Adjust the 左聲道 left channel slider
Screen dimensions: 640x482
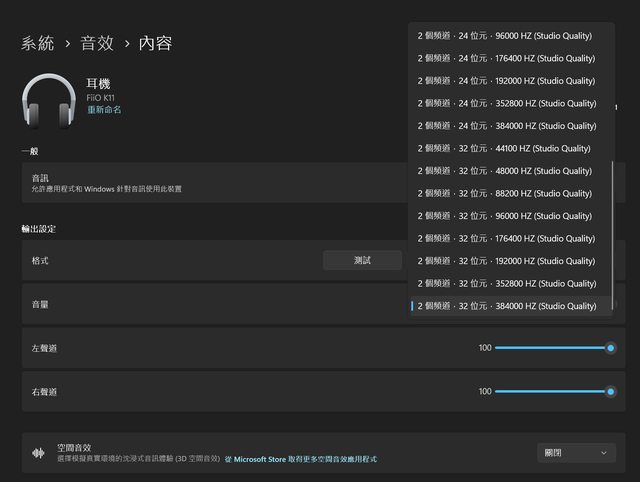553,347
